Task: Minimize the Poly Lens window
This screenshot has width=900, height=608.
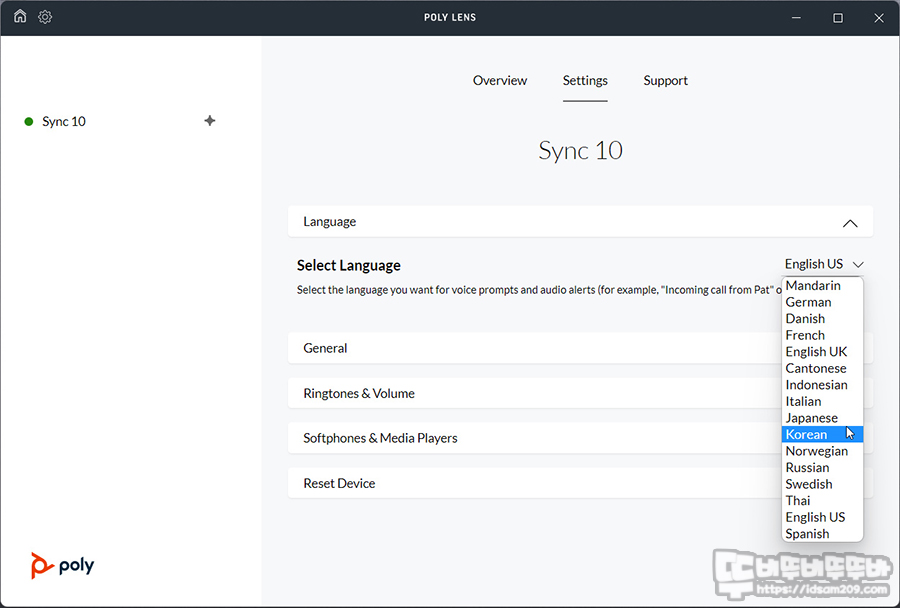Action: [x=796, y=18]
